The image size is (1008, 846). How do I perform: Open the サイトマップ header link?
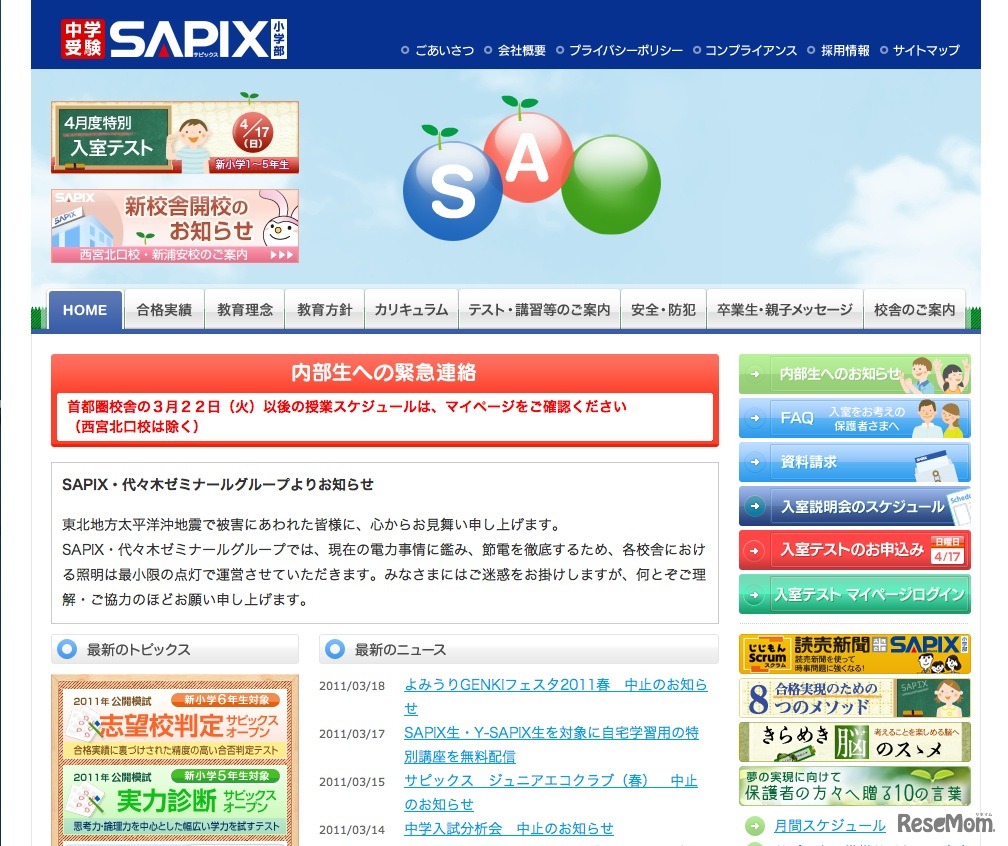(x=926, y=50)
